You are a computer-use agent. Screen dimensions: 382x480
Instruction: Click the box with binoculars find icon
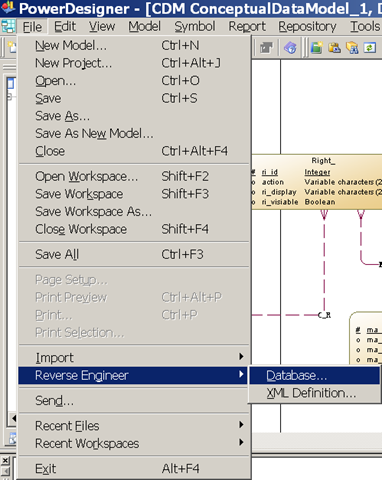[352, 48]
